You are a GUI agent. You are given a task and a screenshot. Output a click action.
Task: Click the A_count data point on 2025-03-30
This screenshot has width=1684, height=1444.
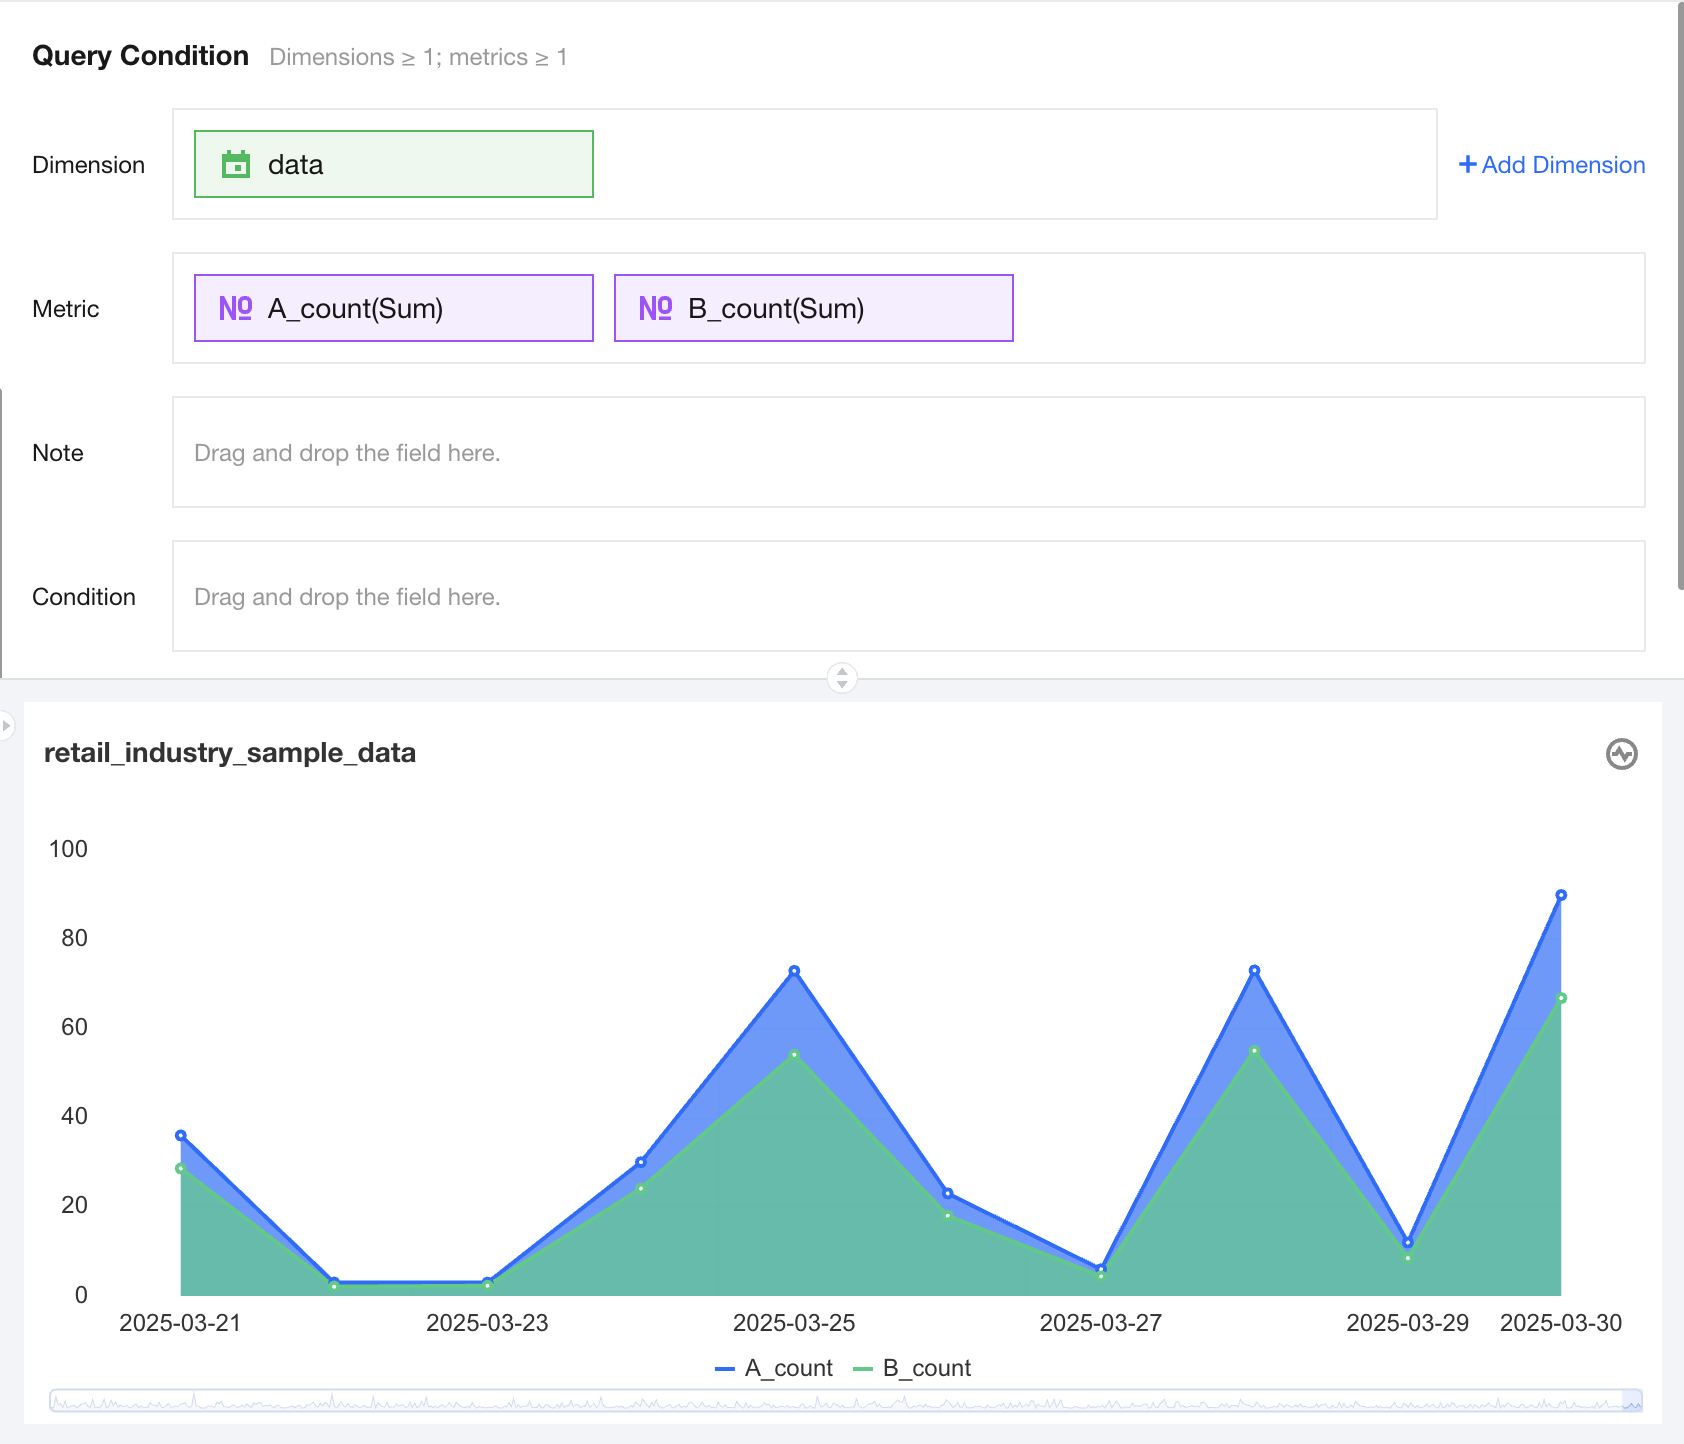[1561, 895]
